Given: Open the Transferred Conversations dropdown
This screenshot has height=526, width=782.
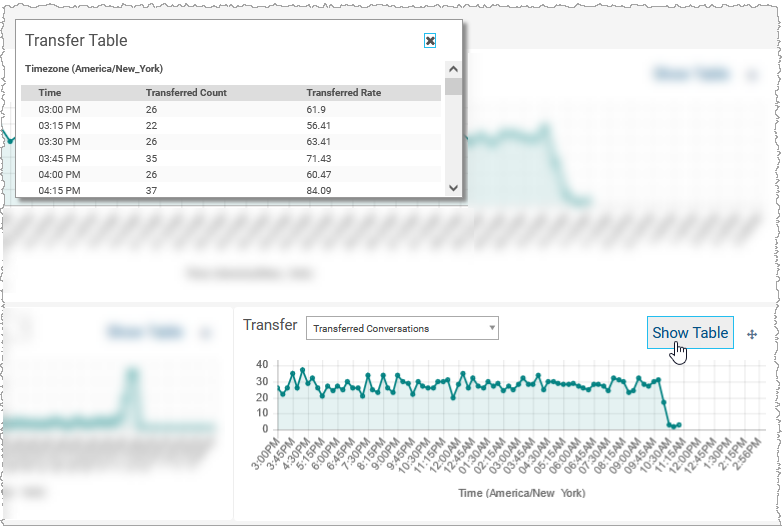Looking at the screenshot, I should click(x=401, y=328).
